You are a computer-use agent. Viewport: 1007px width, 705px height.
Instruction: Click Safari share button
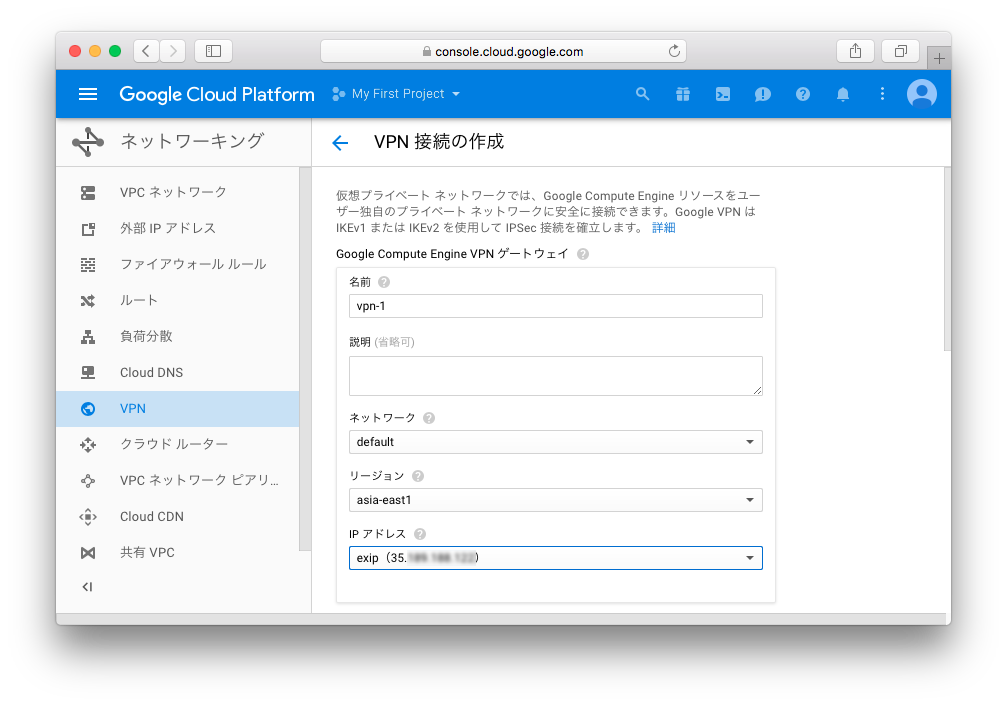click(x=855, y=51)
